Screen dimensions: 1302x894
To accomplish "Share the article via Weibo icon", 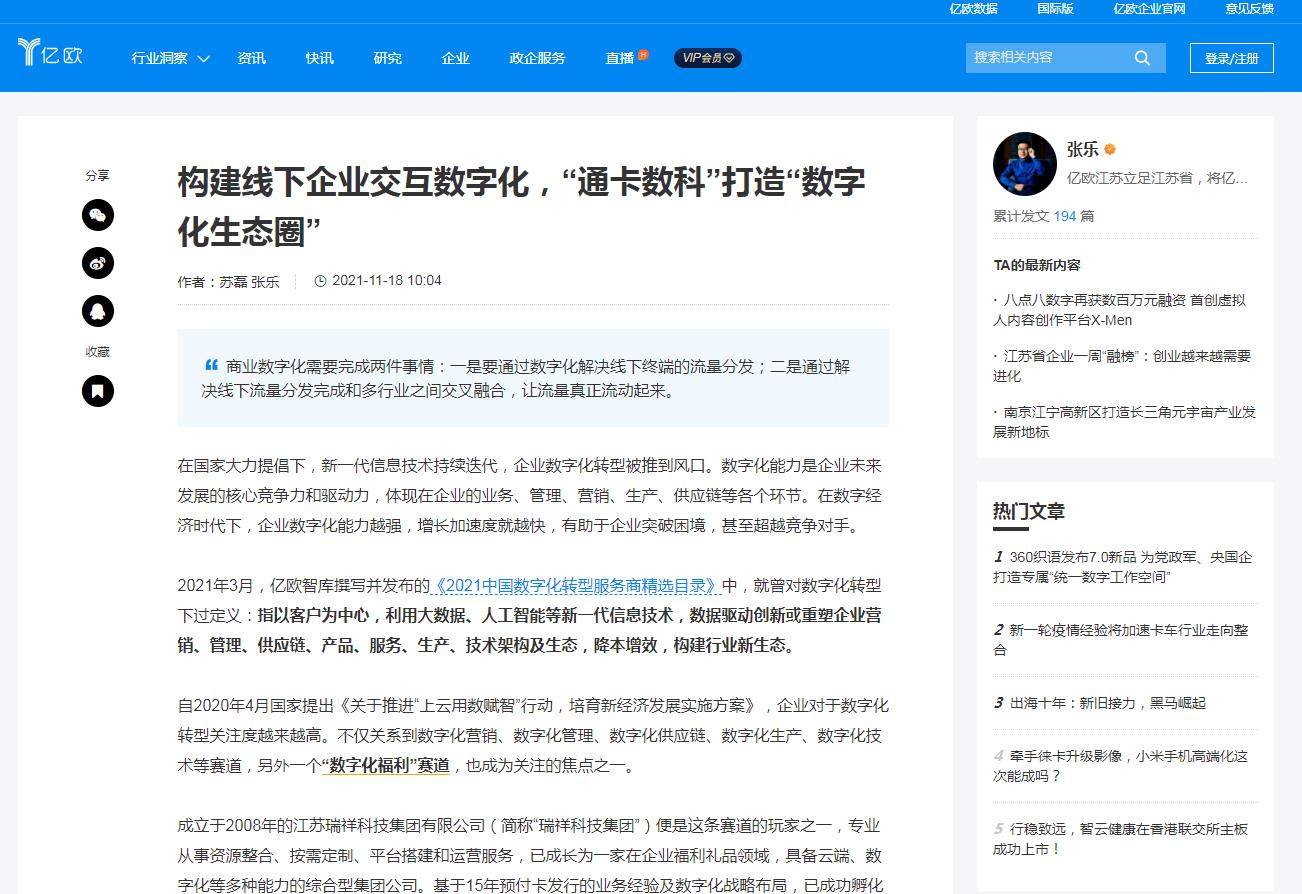I will pos(98,263).
